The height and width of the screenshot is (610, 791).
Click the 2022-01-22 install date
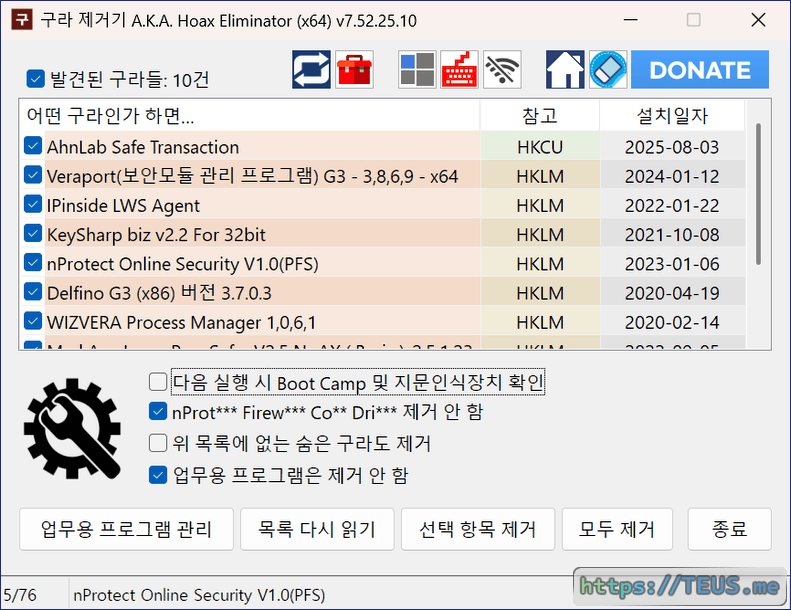pyautogui.click(x=672, y=205)
